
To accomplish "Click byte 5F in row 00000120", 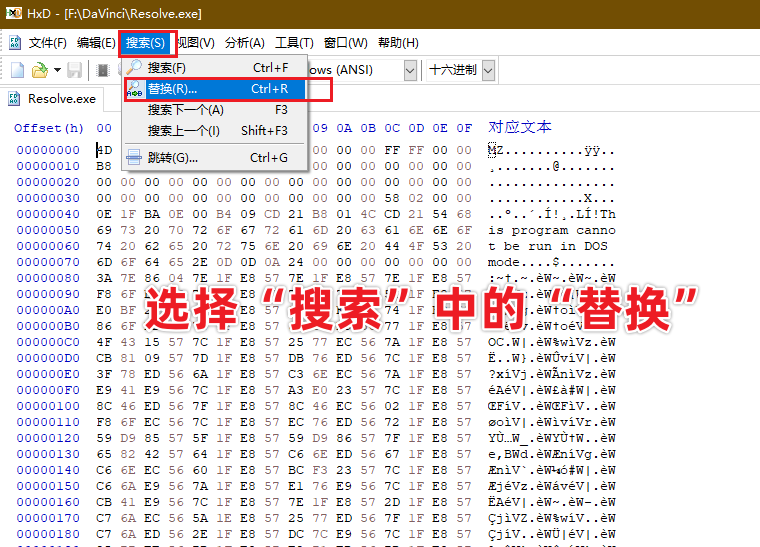I will pyautogui.click(x=200, y=438).
